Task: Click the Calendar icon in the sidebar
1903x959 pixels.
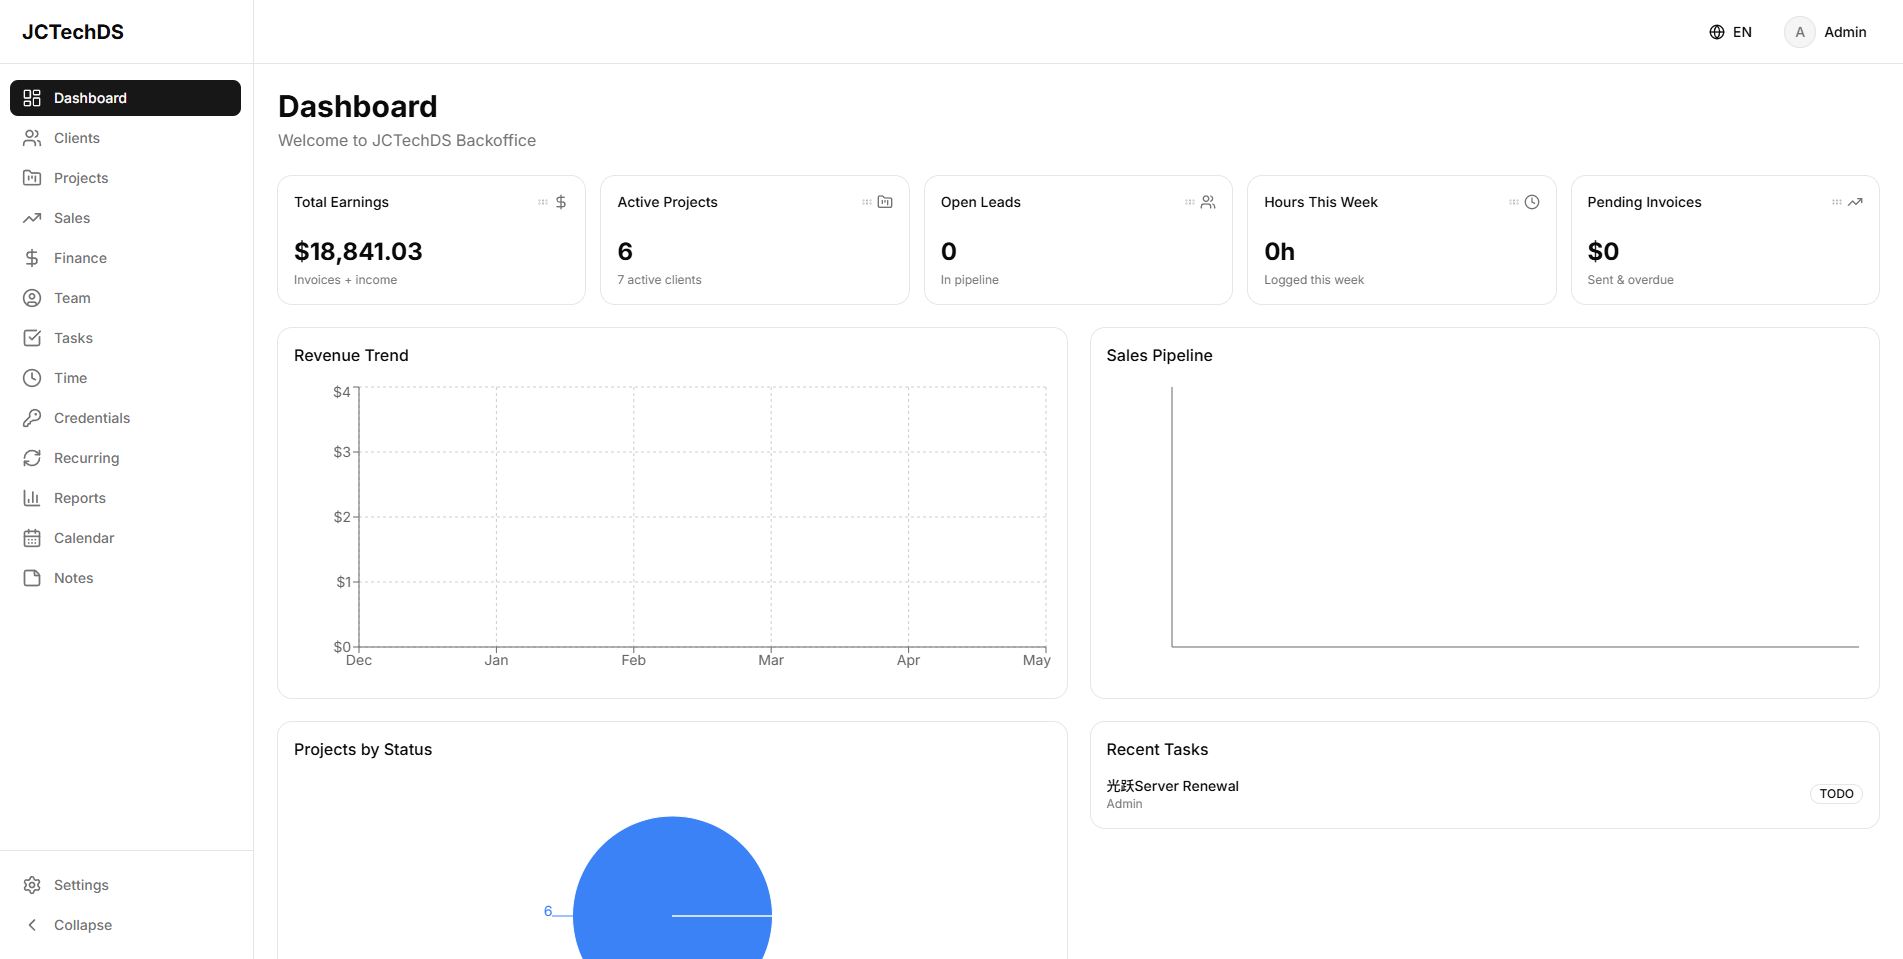Action: pyautogui.click(x=32, y=538)
